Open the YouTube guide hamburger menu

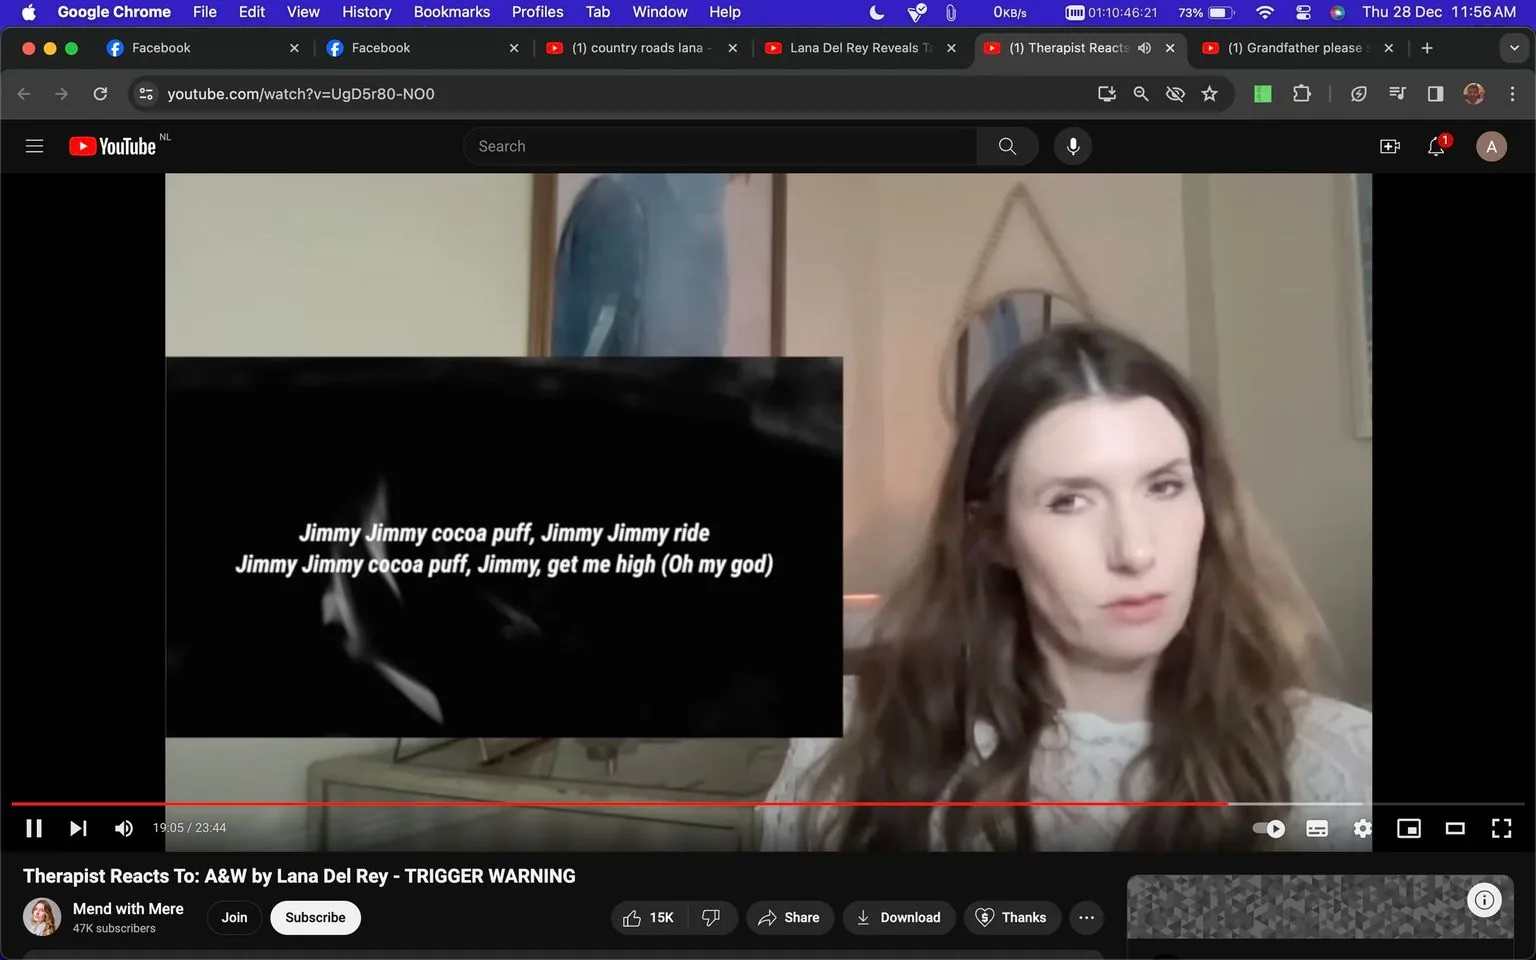[x=33, y=145]
